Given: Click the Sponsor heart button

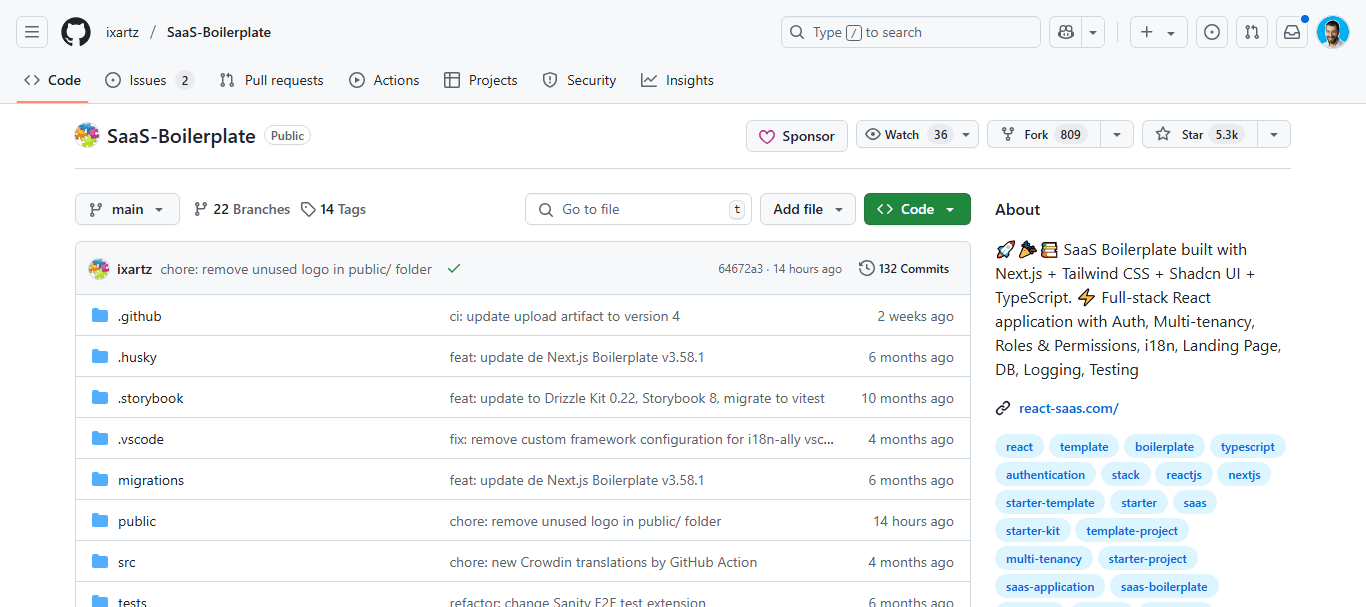Looking at the screenshot, I should coord(797,136).
